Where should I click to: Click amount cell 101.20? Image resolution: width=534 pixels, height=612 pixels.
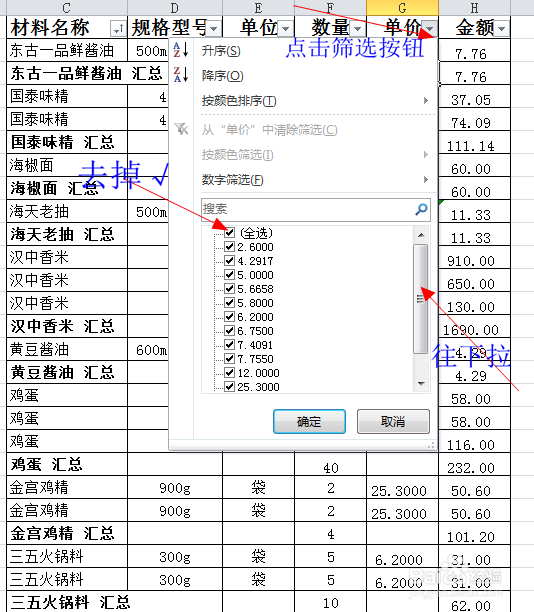pyautogui.click(x=474, y=533)
